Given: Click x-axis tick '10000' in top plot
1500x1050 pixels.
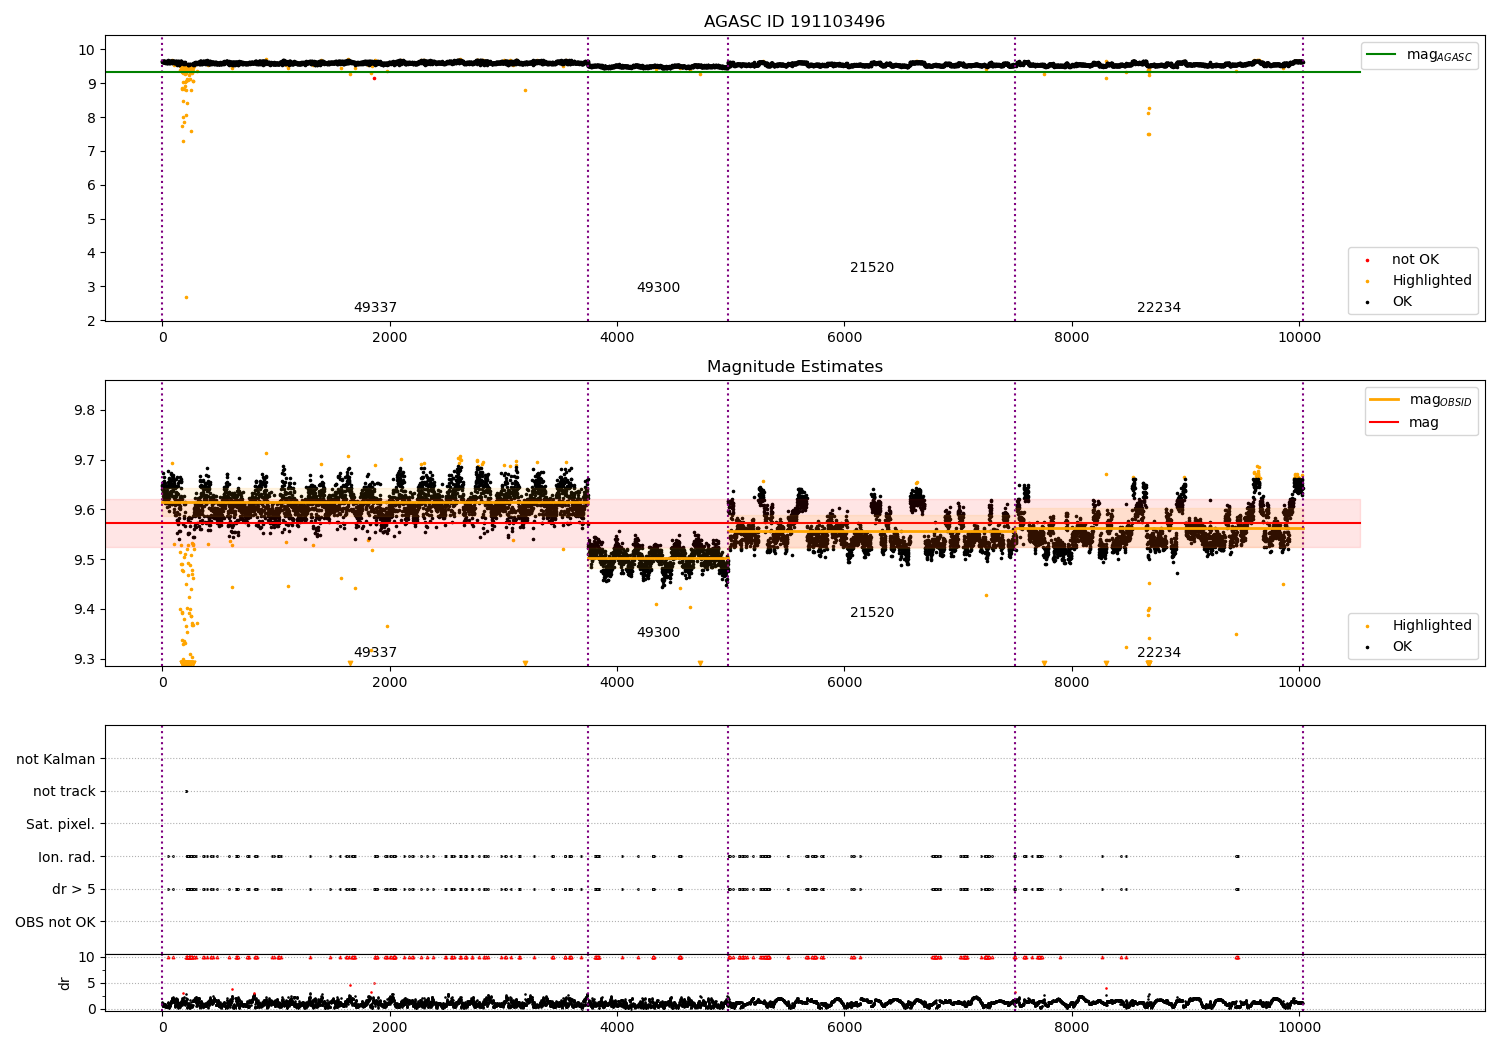Looking at the screenshot, I should (x=1299, y=337).
